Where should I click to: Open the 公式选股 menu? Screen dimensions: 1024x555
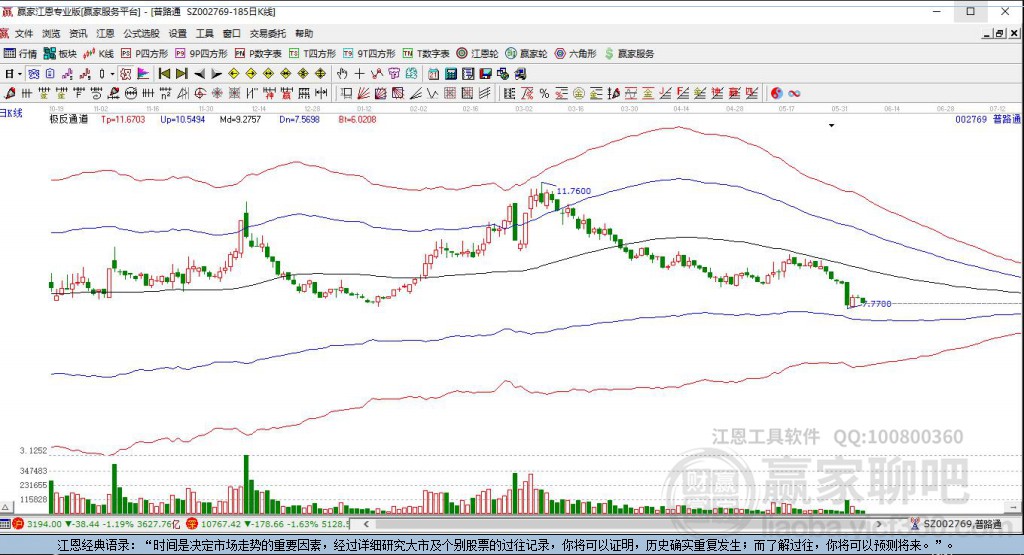141,33
